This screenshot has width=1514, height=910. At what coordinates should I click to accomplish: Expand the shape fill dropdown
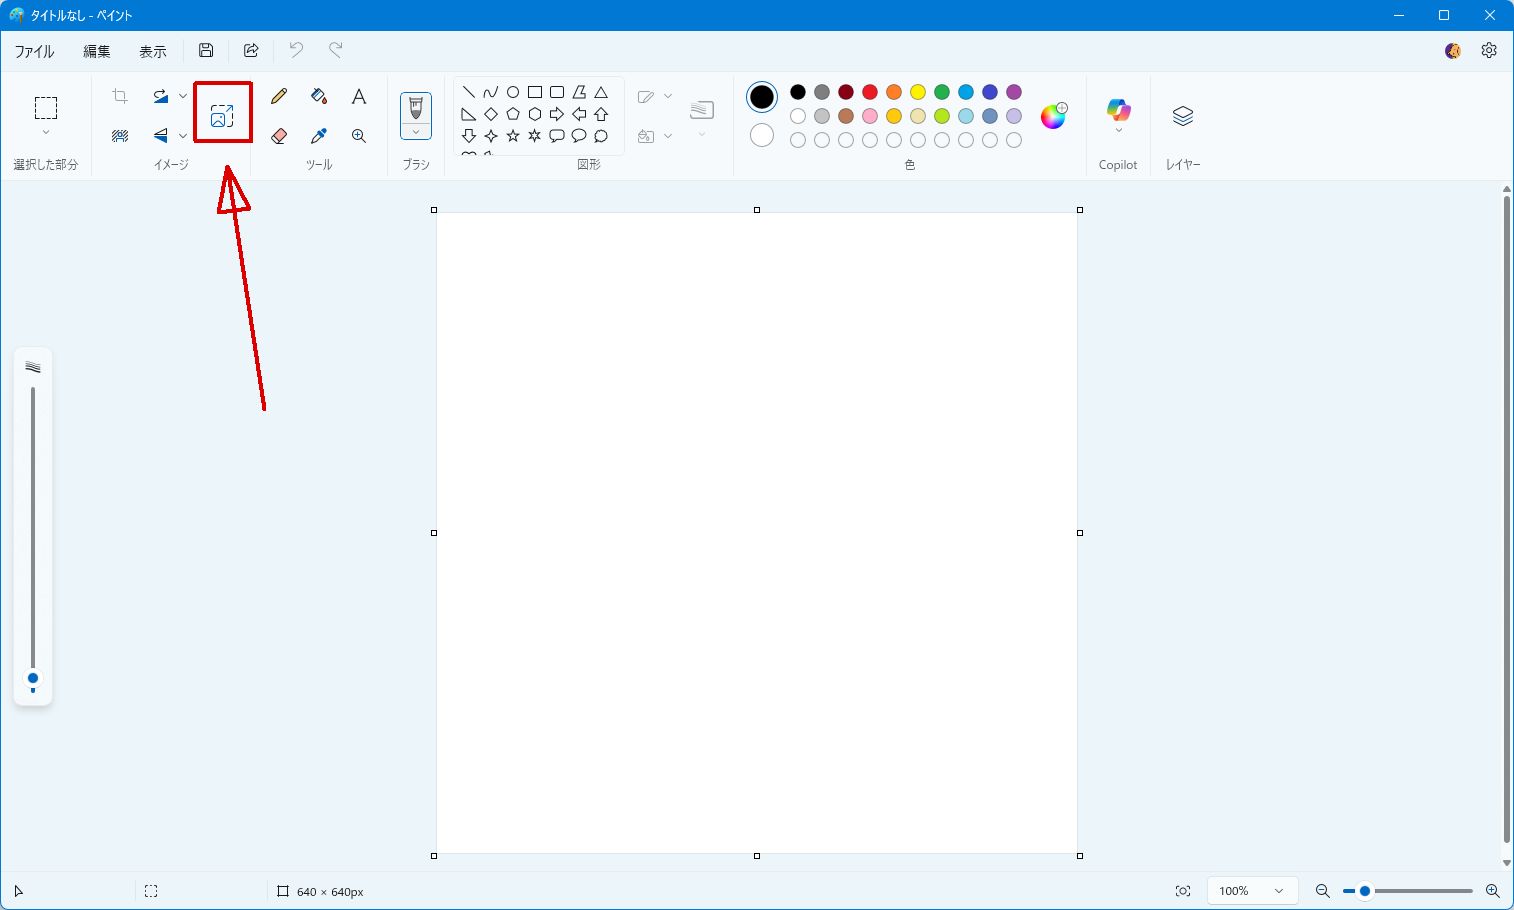tap(668, 136)
